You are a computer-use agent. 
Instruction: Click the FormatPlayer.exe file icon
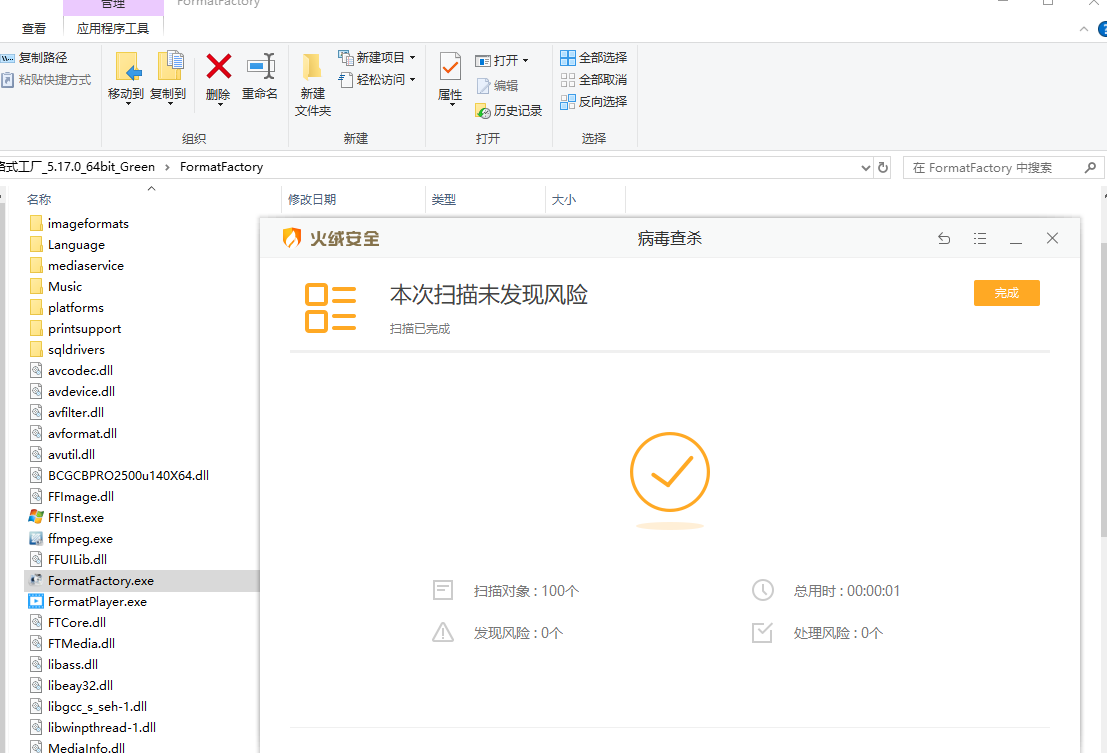pos(36,601)
